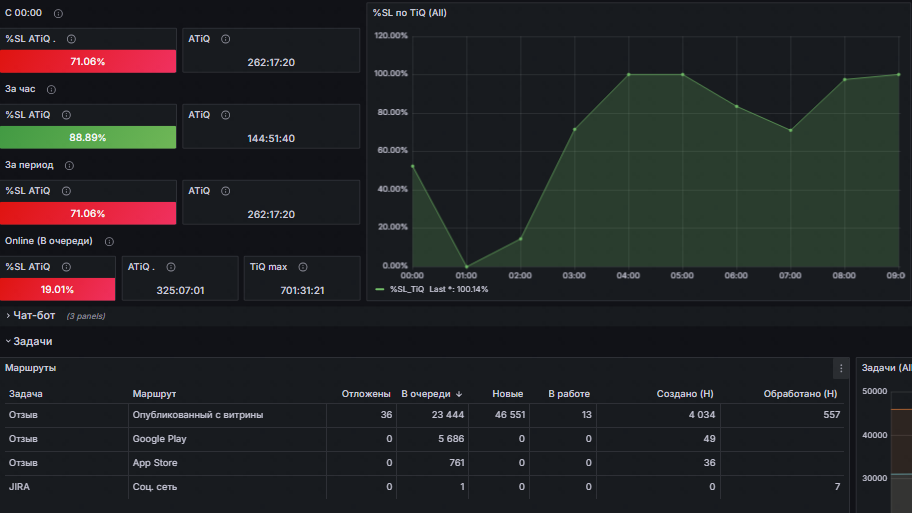Click info icon of %SL ATiQ panel under За период
912x513 pixels.
coord(66,191)
